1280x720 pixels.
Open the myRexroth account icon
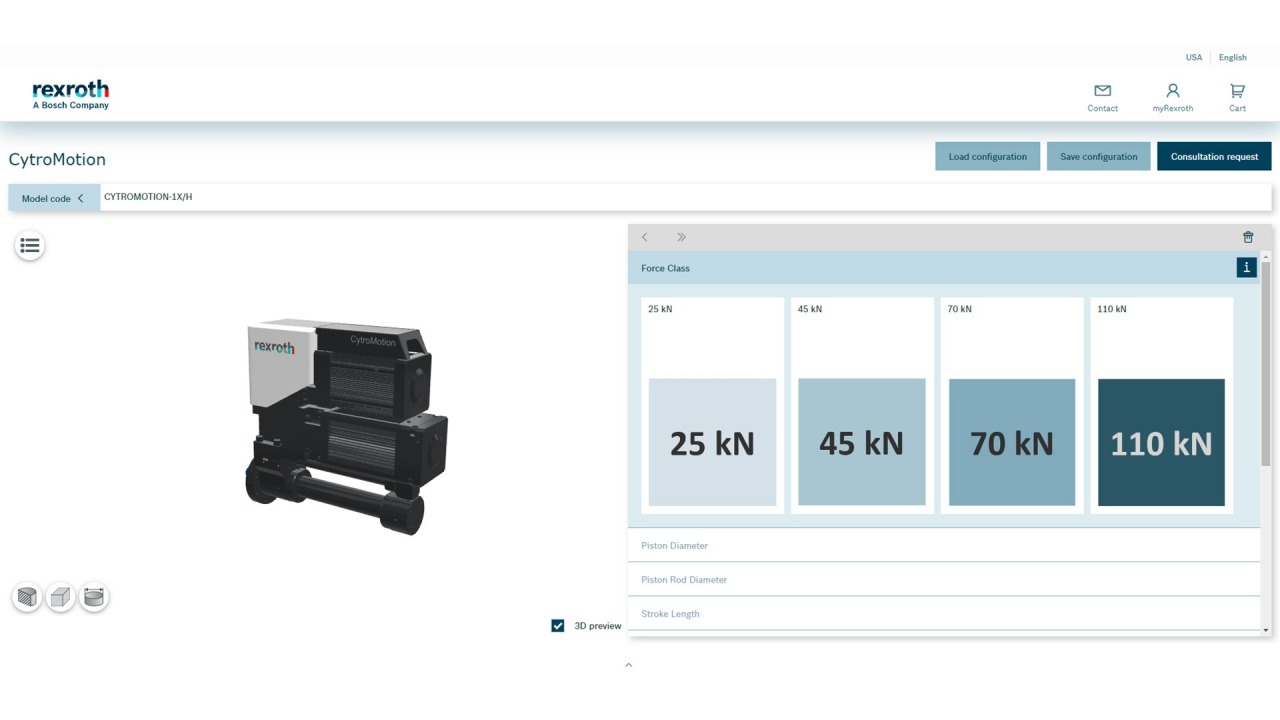click(x=1172, y=89)
